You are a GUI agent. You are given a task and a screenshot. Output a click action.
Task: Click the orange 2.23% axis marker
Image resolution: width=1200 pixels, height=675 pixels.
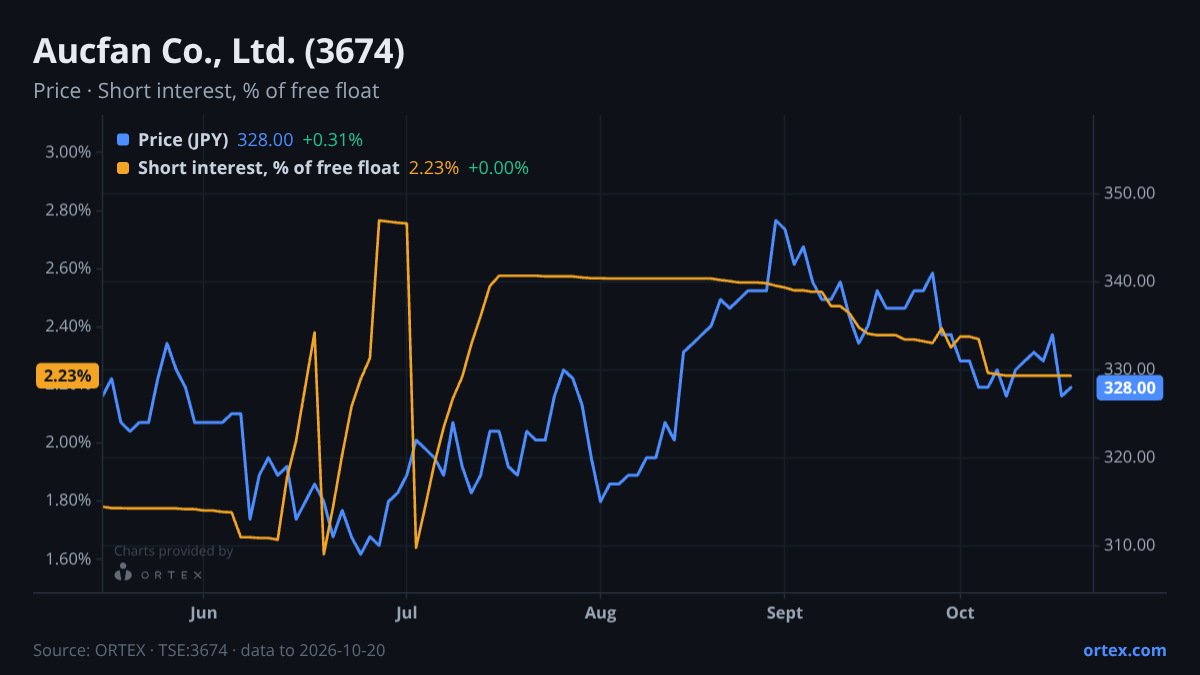68,376
